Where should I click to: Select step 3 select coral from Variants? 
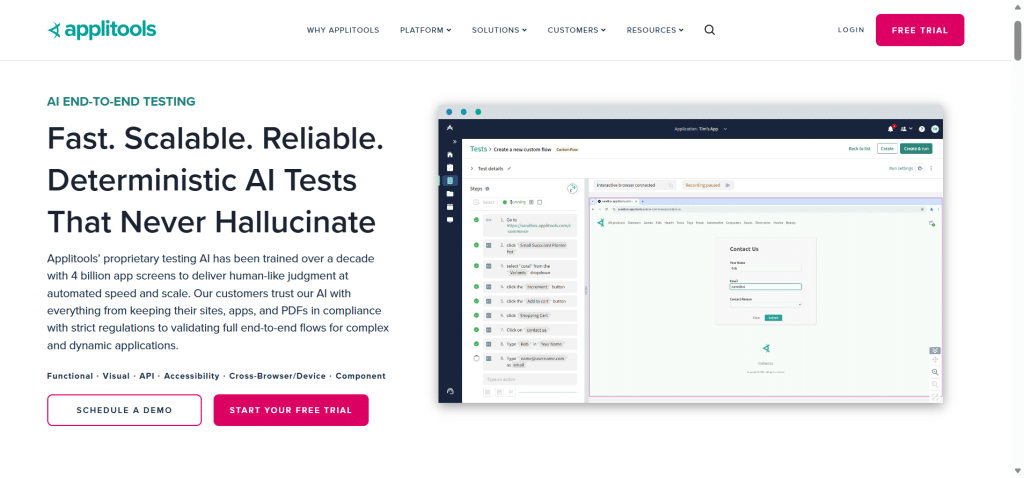pyautogui.click(x=530, y=269)
